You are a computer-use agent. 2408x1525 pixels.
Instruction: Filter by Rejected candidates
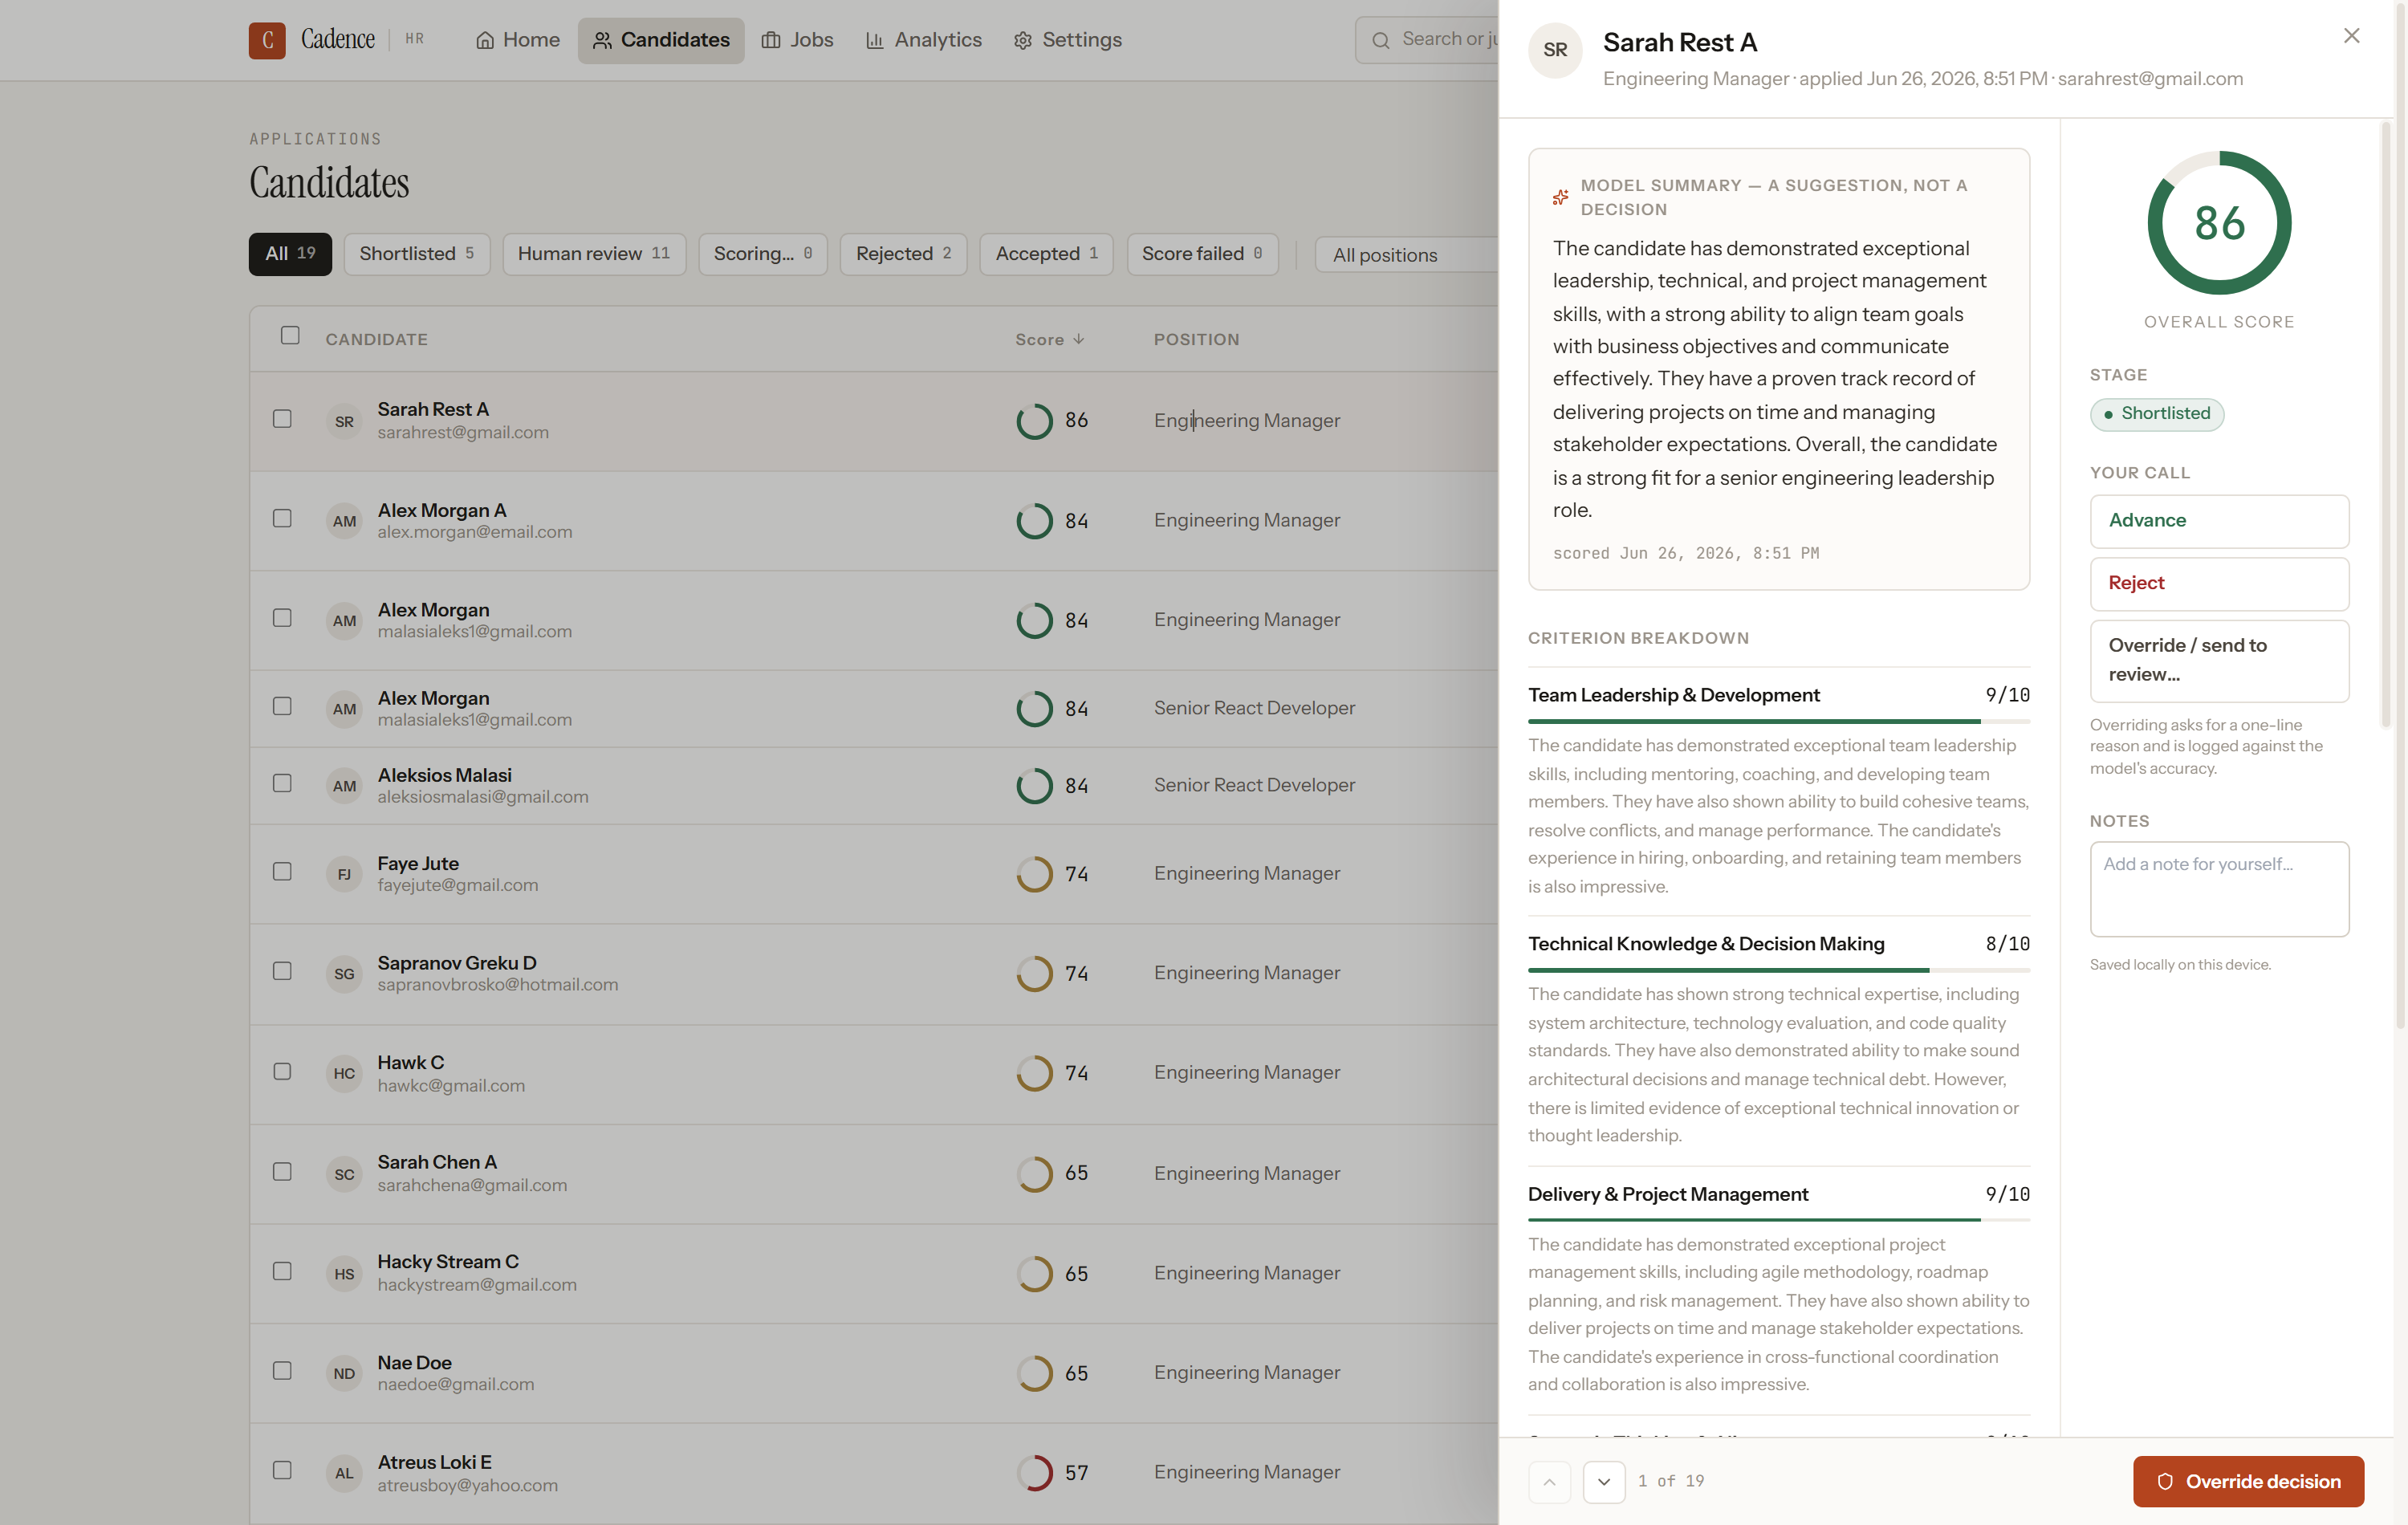903,254
